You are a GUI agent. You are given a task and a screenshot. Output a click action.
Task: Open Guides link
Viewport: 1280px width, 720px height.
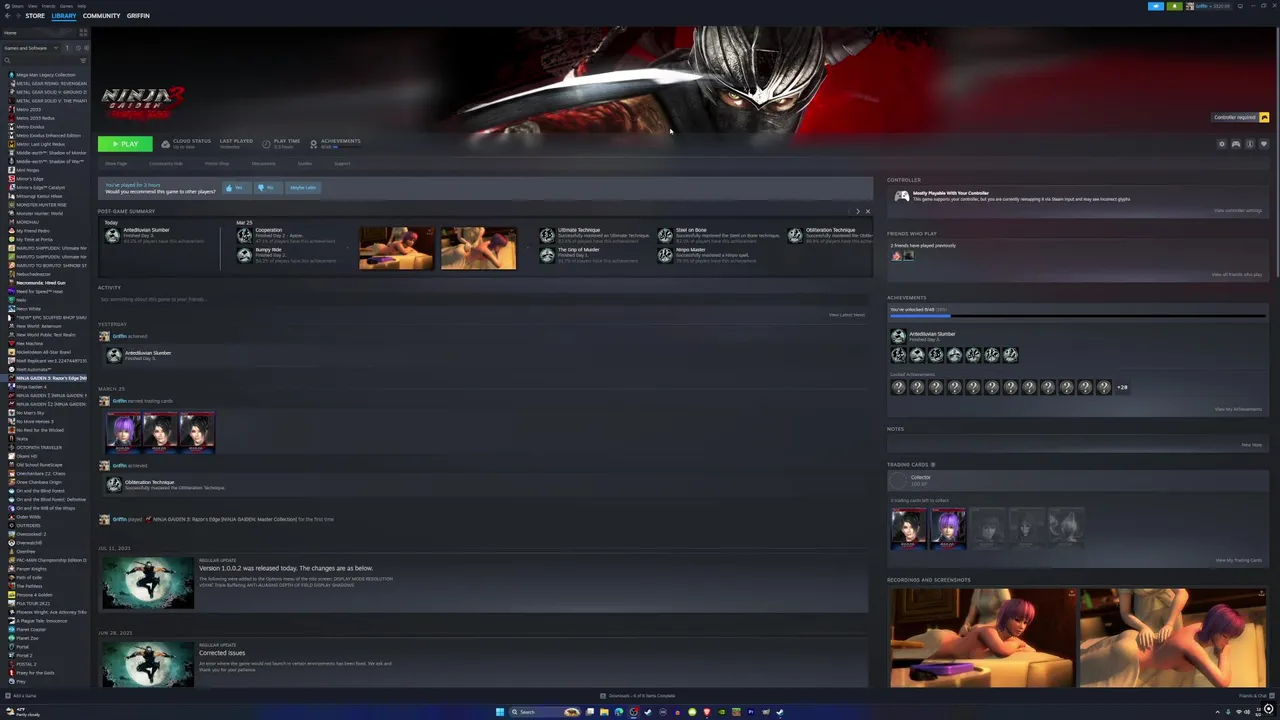305,164
